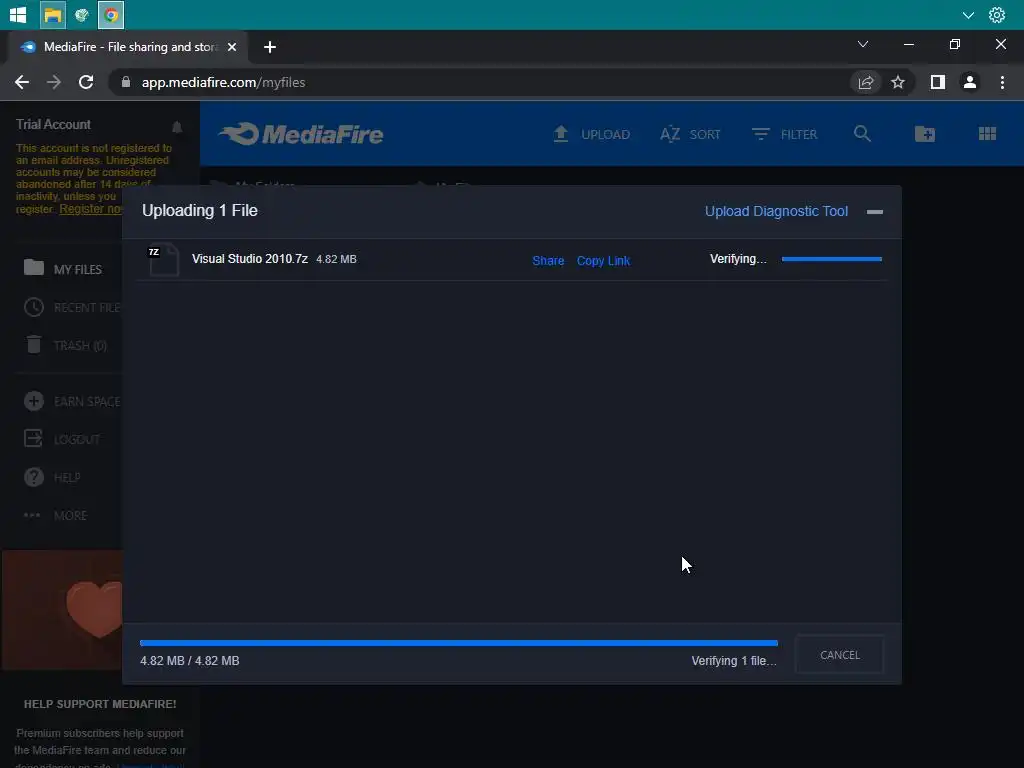Viewport: 1024px width, 768px height.
Task: Expand MORE options in sidebar
Action: point(56,515)
